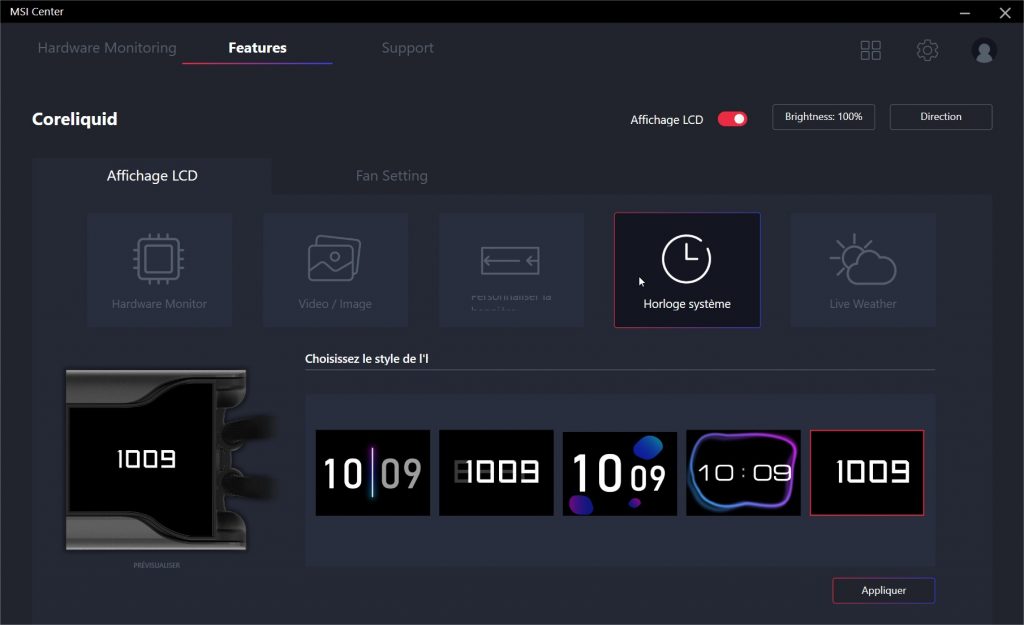Select the Affichage LCD sub-tab
Viewport: 1024px width, 625px height.
152,176
